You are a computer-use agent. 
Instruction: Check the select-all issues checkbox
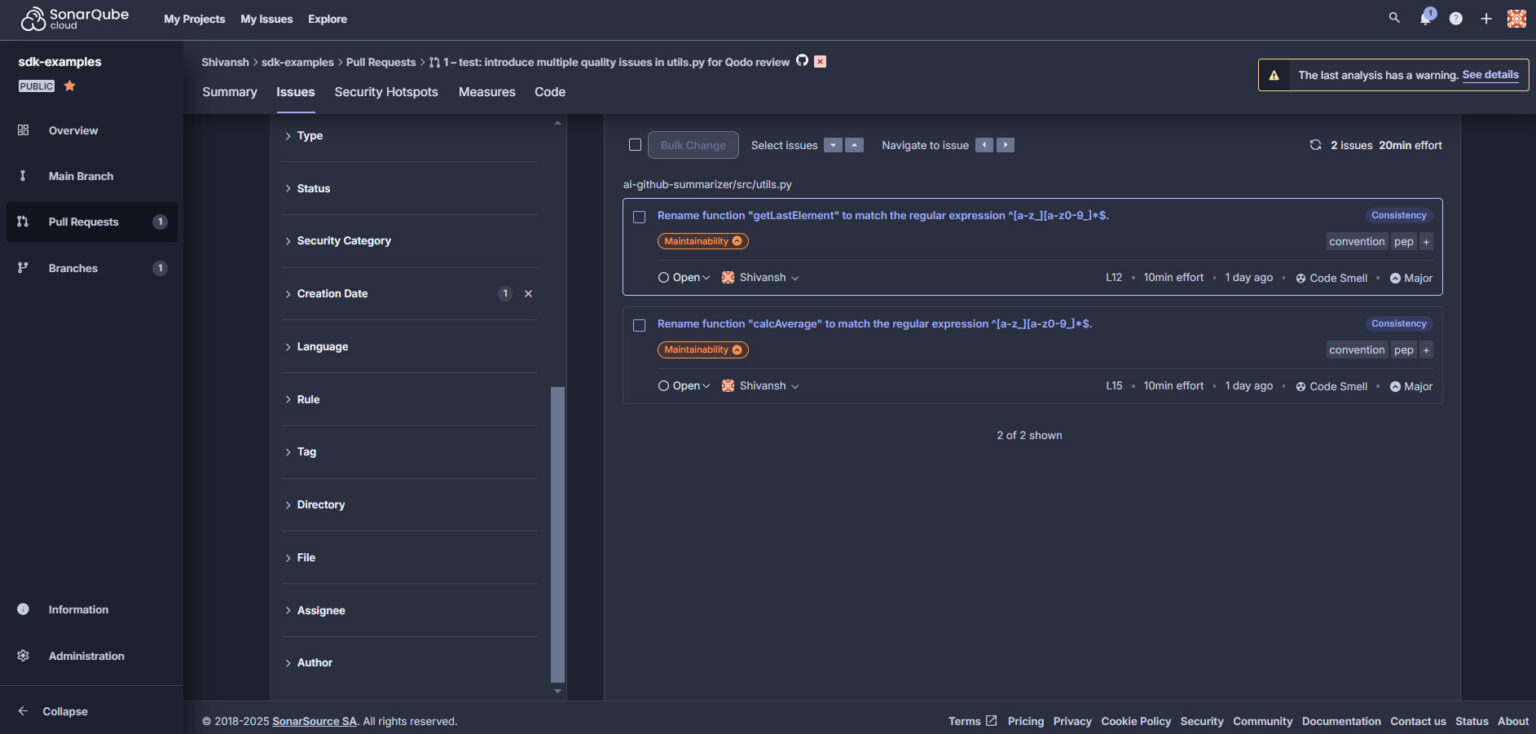click(x=635, y=144)
